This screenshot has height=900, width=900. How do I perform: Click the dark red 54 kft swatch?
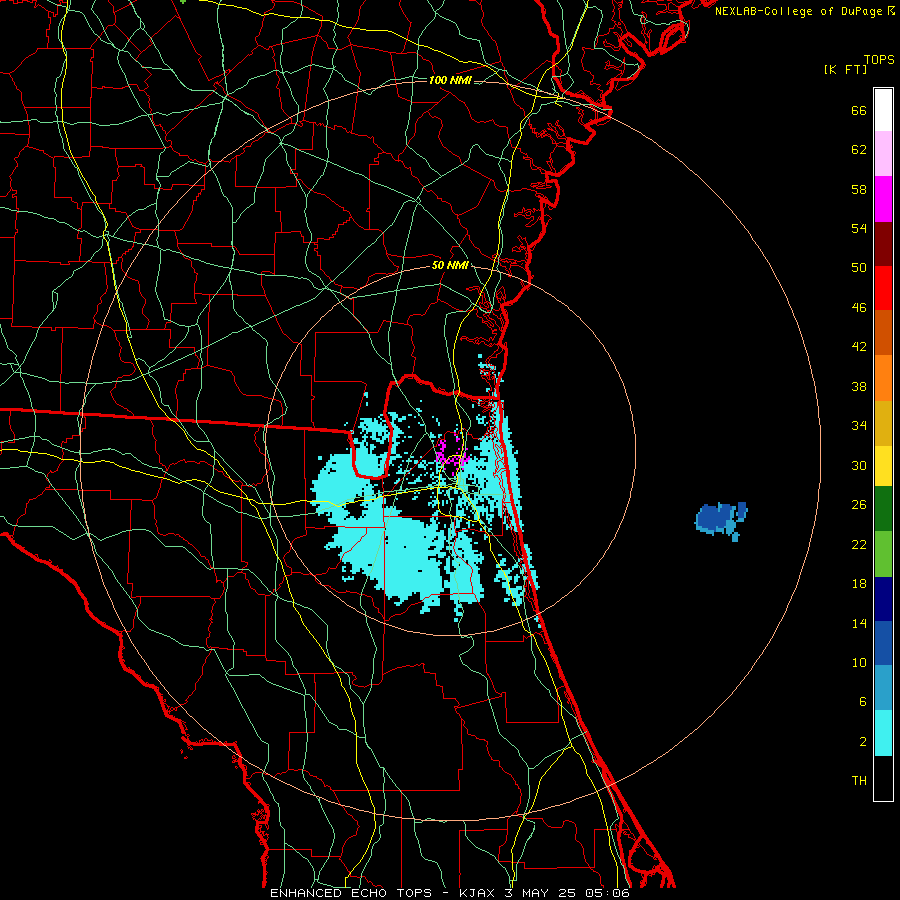coord(883,243)
